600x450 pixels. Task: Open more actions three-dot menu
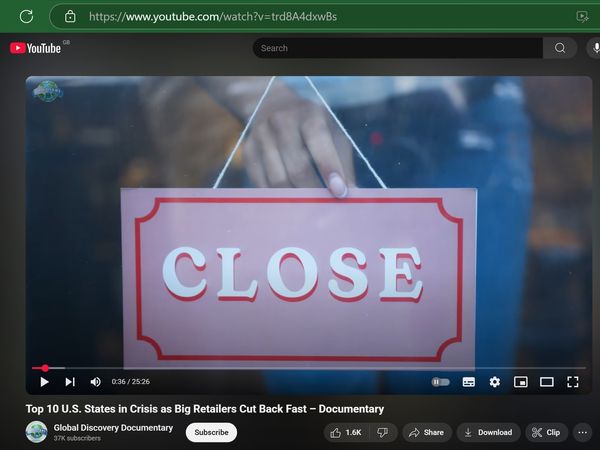582,432
